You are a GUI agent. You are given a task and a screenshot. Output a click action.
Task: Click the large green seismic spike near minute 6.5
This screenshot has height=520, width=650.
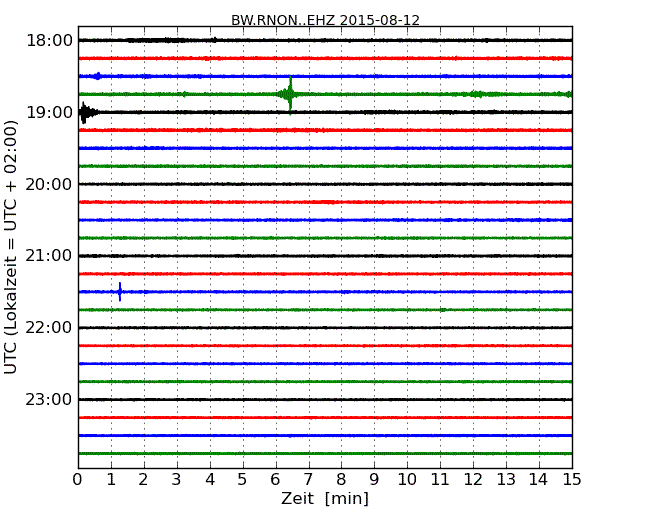[290, 95]
